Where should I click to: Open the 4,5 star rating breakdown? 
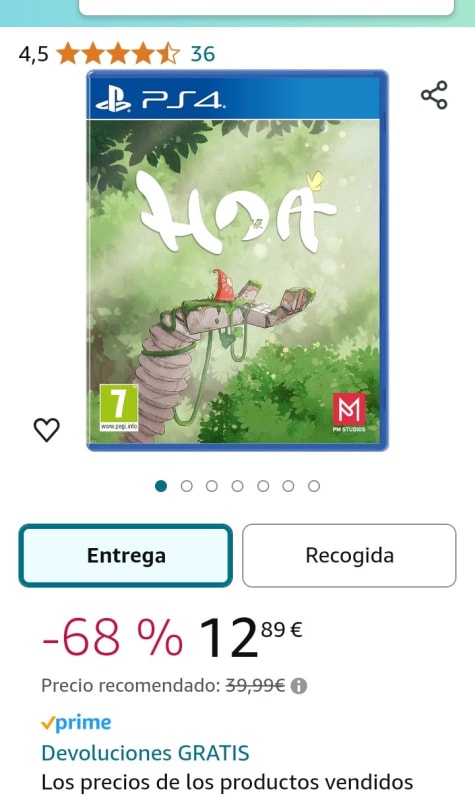[x=118, y=53]
